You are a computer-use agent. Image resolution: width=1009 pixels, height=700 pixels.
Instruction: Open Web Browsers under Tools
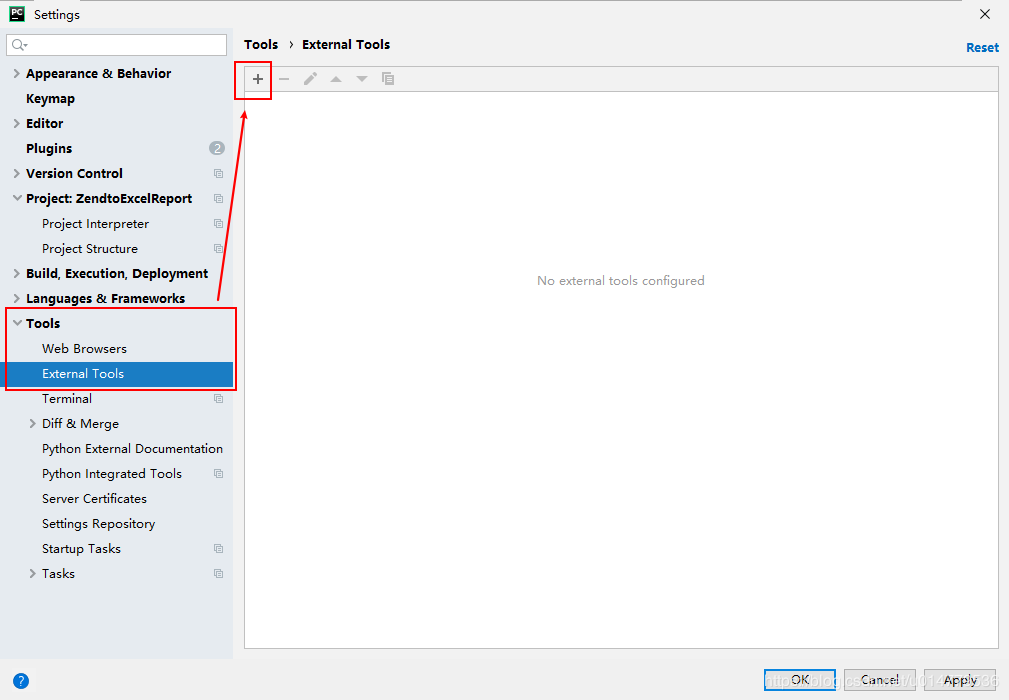pos(84,349)
